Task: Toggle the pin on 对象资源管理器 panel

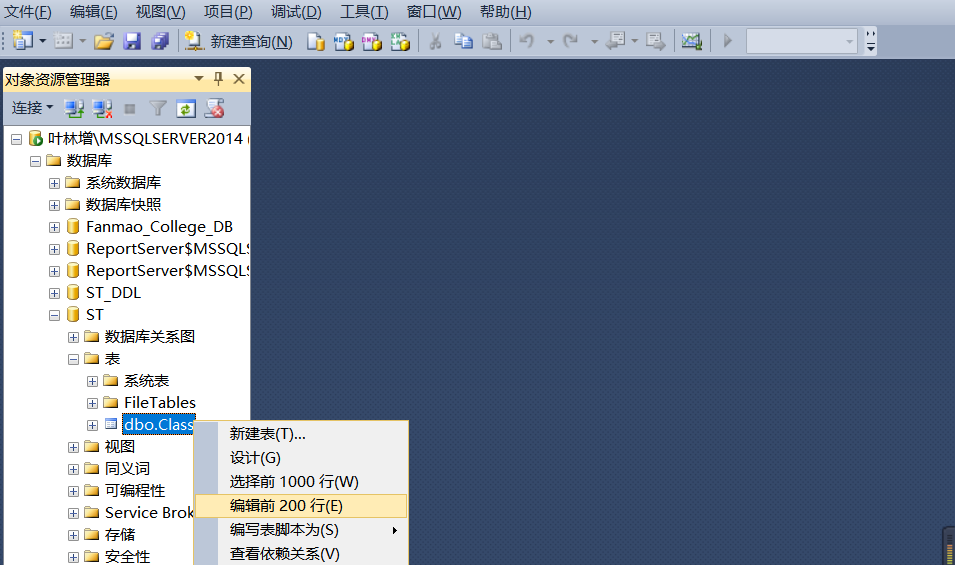Action: [x=218, y=79]
